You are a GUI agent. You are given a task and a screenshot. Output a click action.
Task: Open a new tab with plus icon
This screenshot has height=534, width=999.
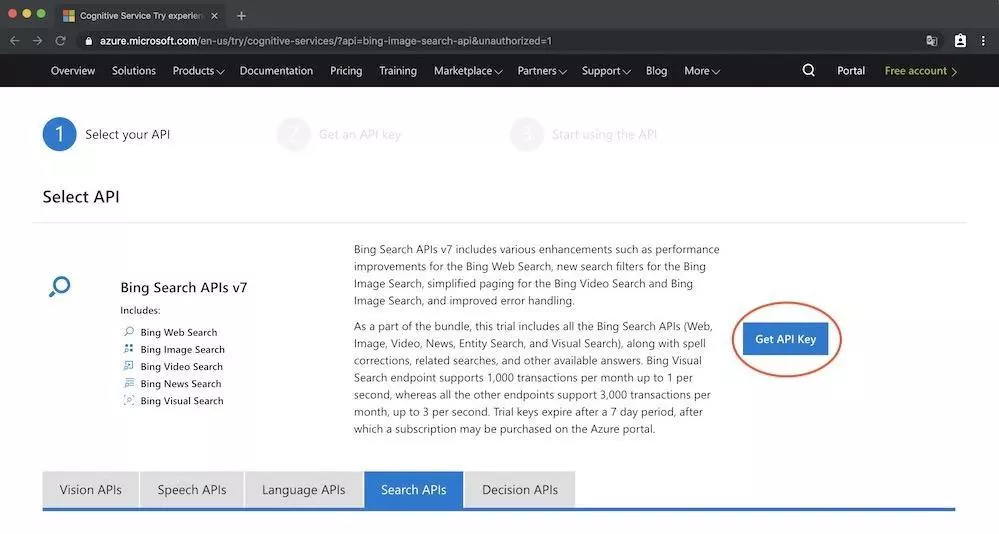241,16
